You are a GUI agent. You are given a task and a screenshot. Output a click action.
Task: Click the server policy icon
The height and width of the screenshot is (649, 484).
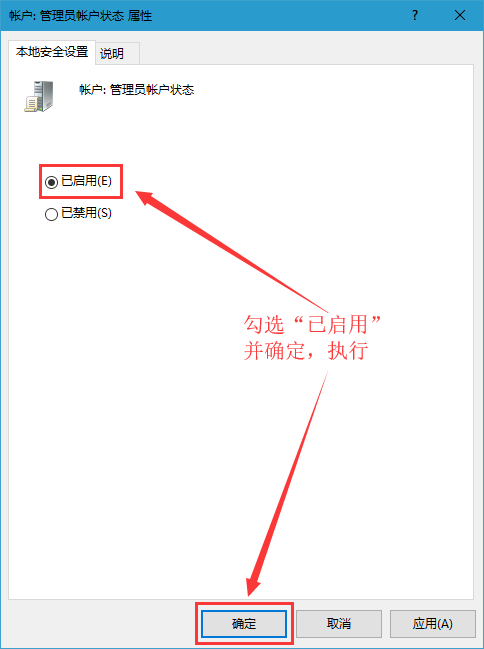39,96
